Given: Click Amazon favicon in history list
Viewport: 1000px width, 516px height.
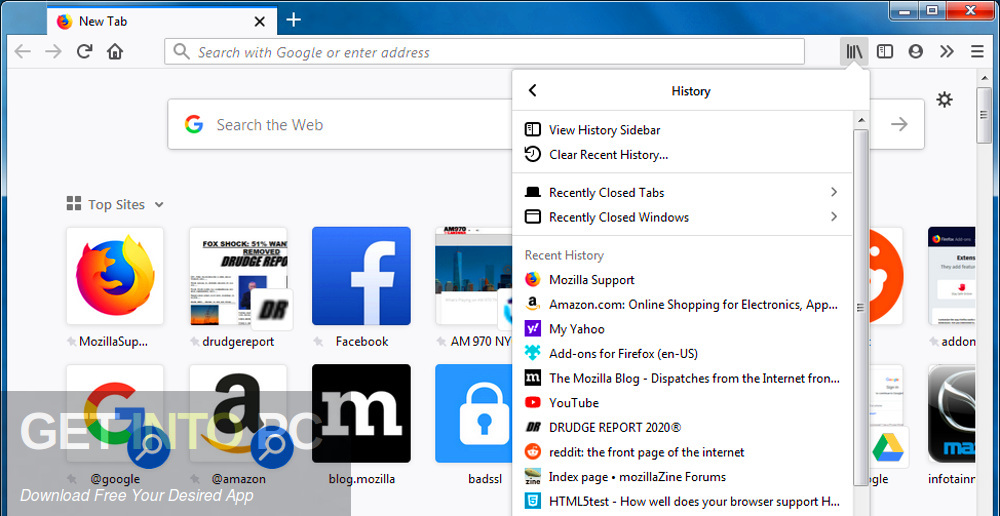Looking at the screenshot, I should coord(533,304).
